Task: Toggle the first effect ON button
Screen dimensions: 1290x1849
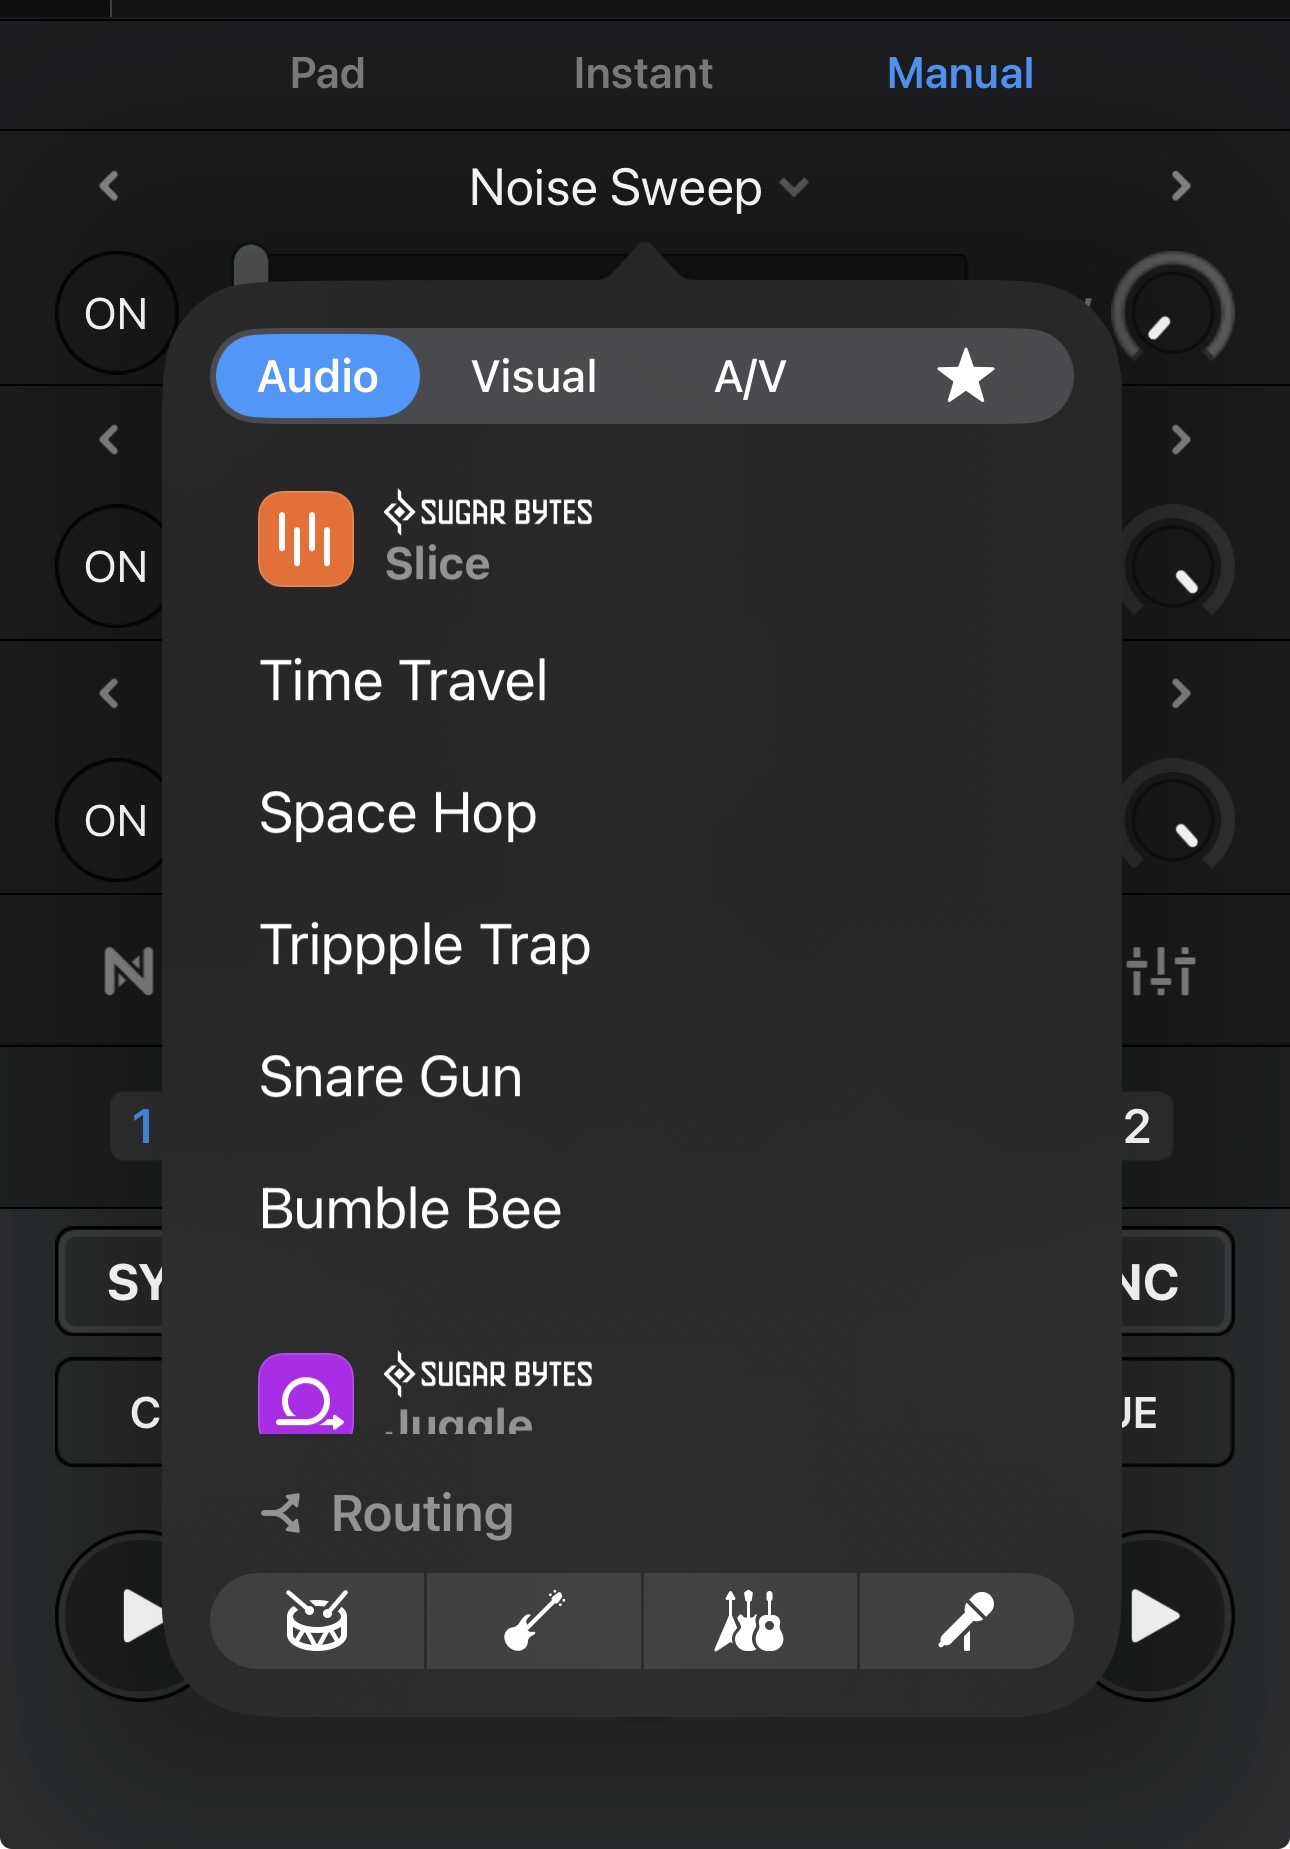Action: click(x=116, y=313)
